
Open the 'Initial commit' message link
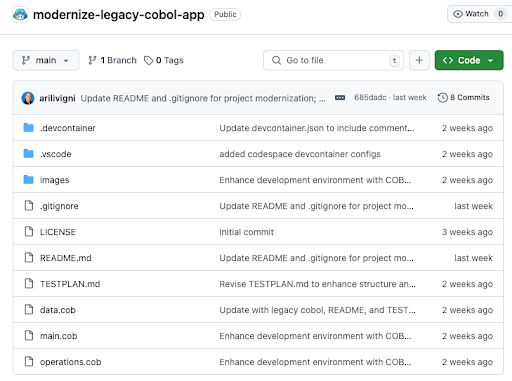pos(246,232)
